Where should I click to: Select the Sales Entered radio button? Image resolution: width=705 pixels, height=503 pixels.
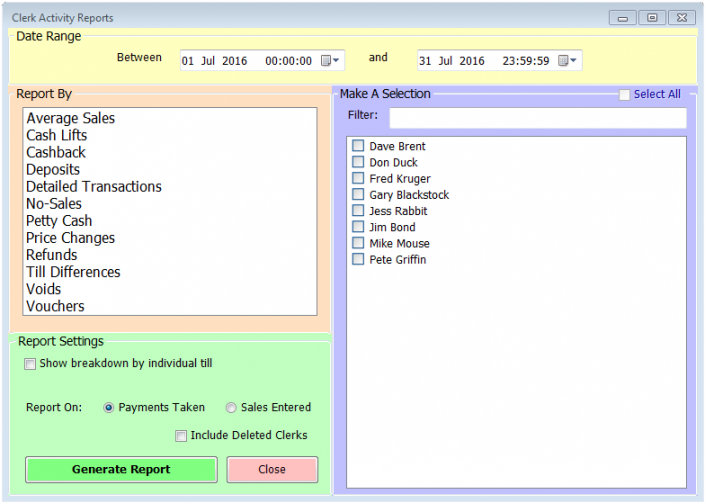(x=231, y=408)
